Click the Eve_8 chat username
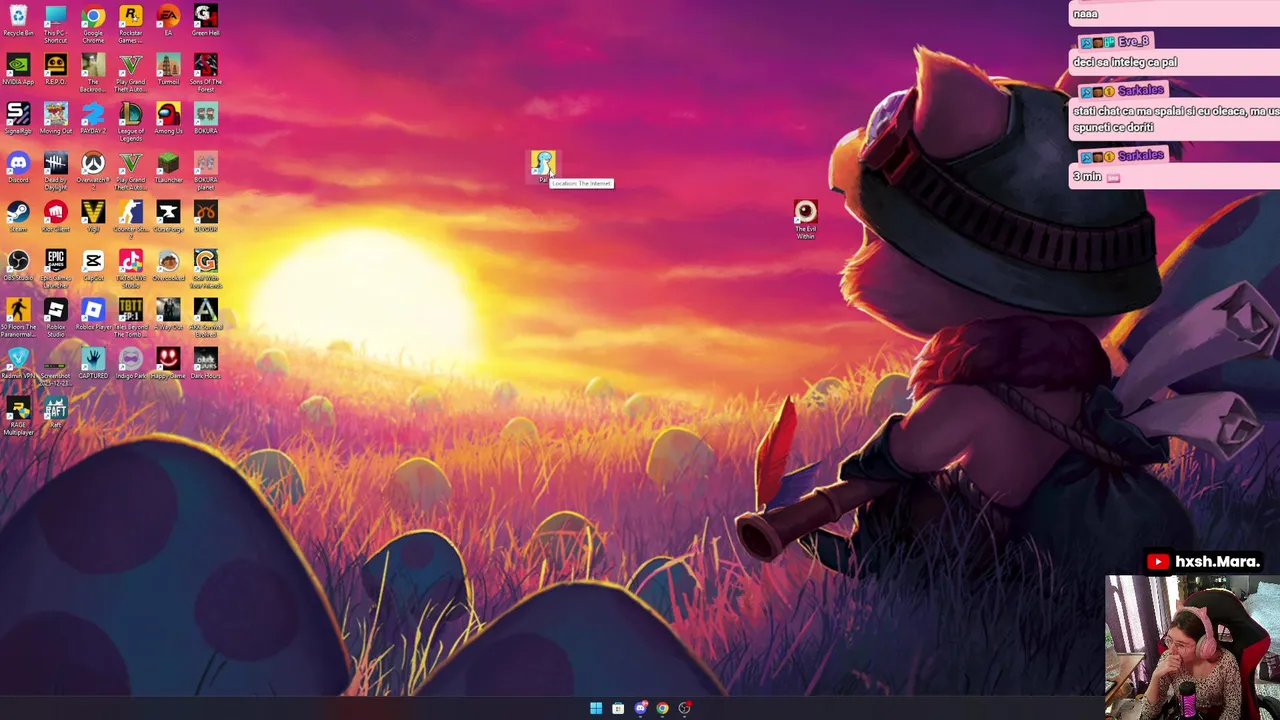1280x720 pixels. coord(1134,41)
